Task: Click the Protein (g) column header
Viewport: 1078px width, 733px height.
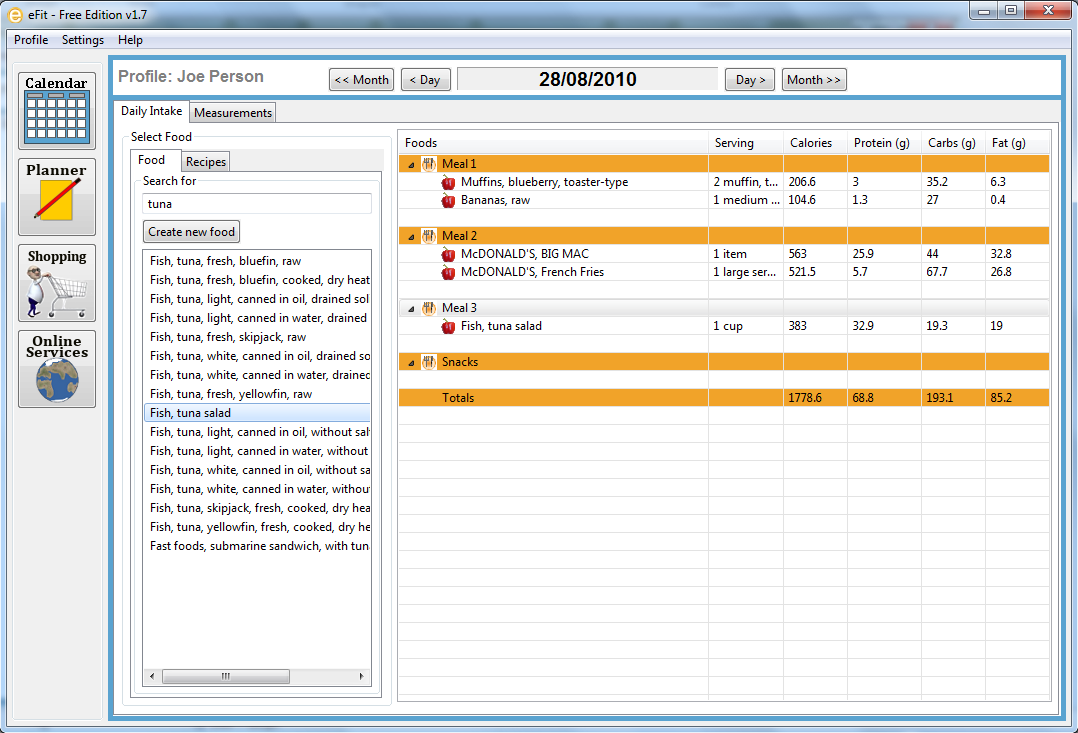Action: coord(884,143)
